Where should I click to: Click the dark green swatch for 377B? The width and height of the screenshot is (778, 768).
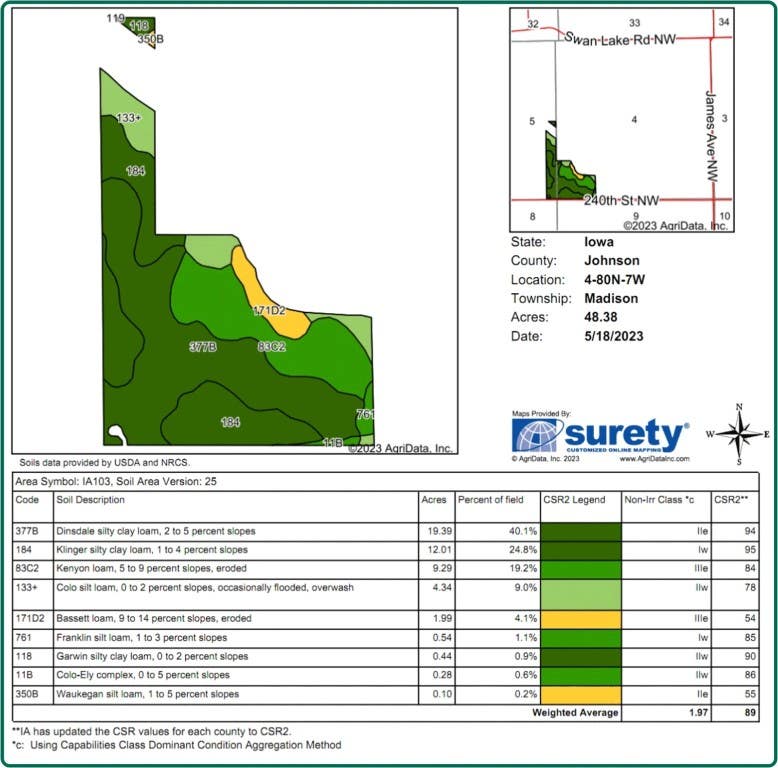pos(581,532)
